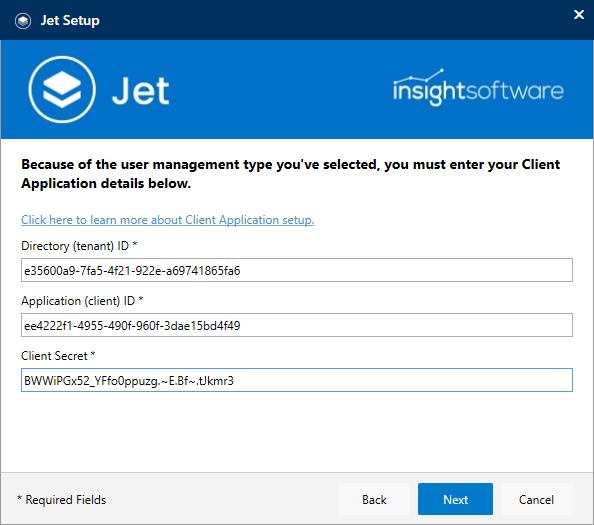594x525 pixels.
Task: Cancel the Jet setup wizard
Action: [536, 499]
